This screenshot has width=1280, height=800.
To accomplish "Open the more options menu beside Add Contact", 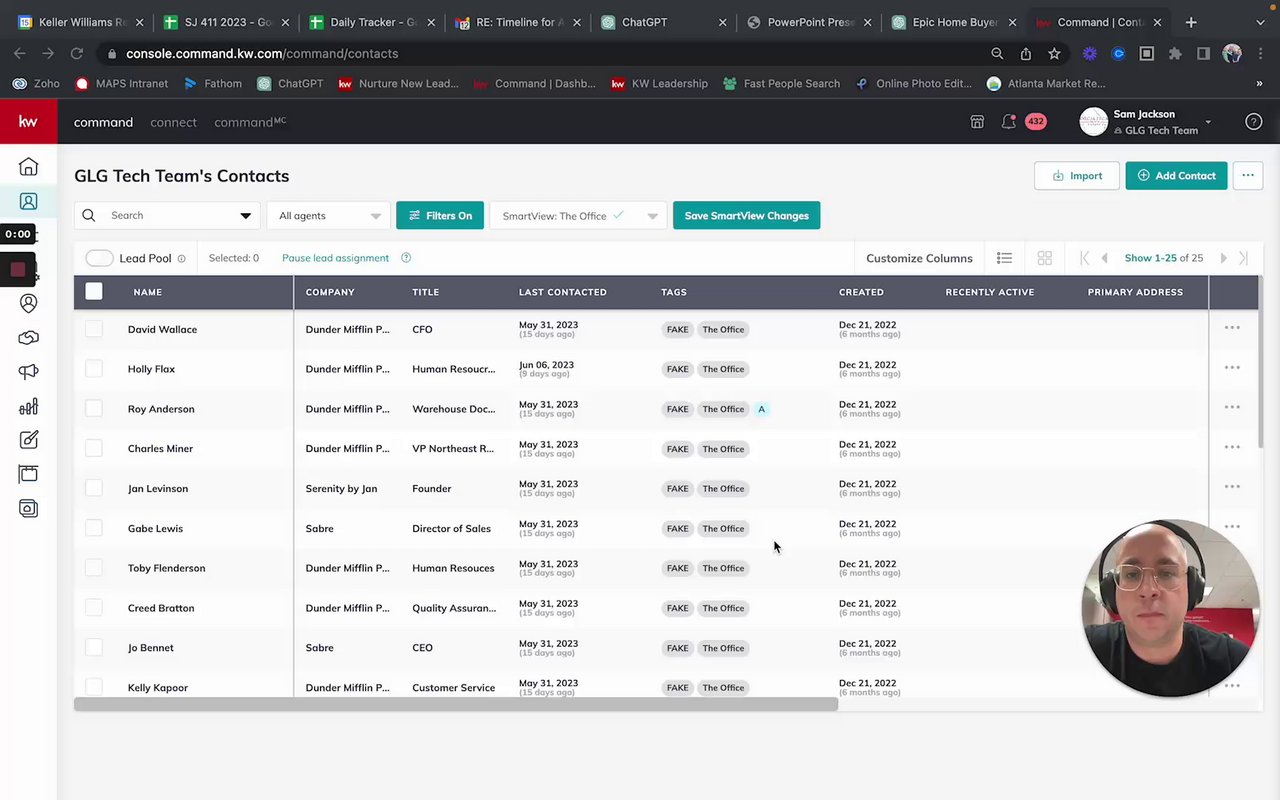I will [x=1248, y=176].
